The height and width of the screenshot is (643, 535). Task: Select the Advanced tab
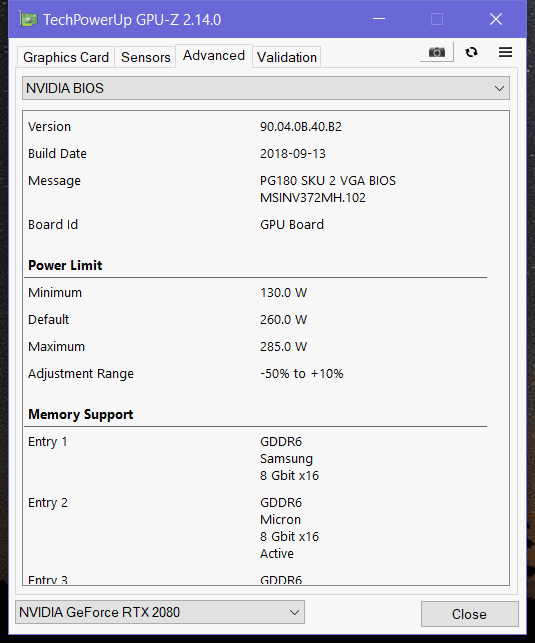214,55
